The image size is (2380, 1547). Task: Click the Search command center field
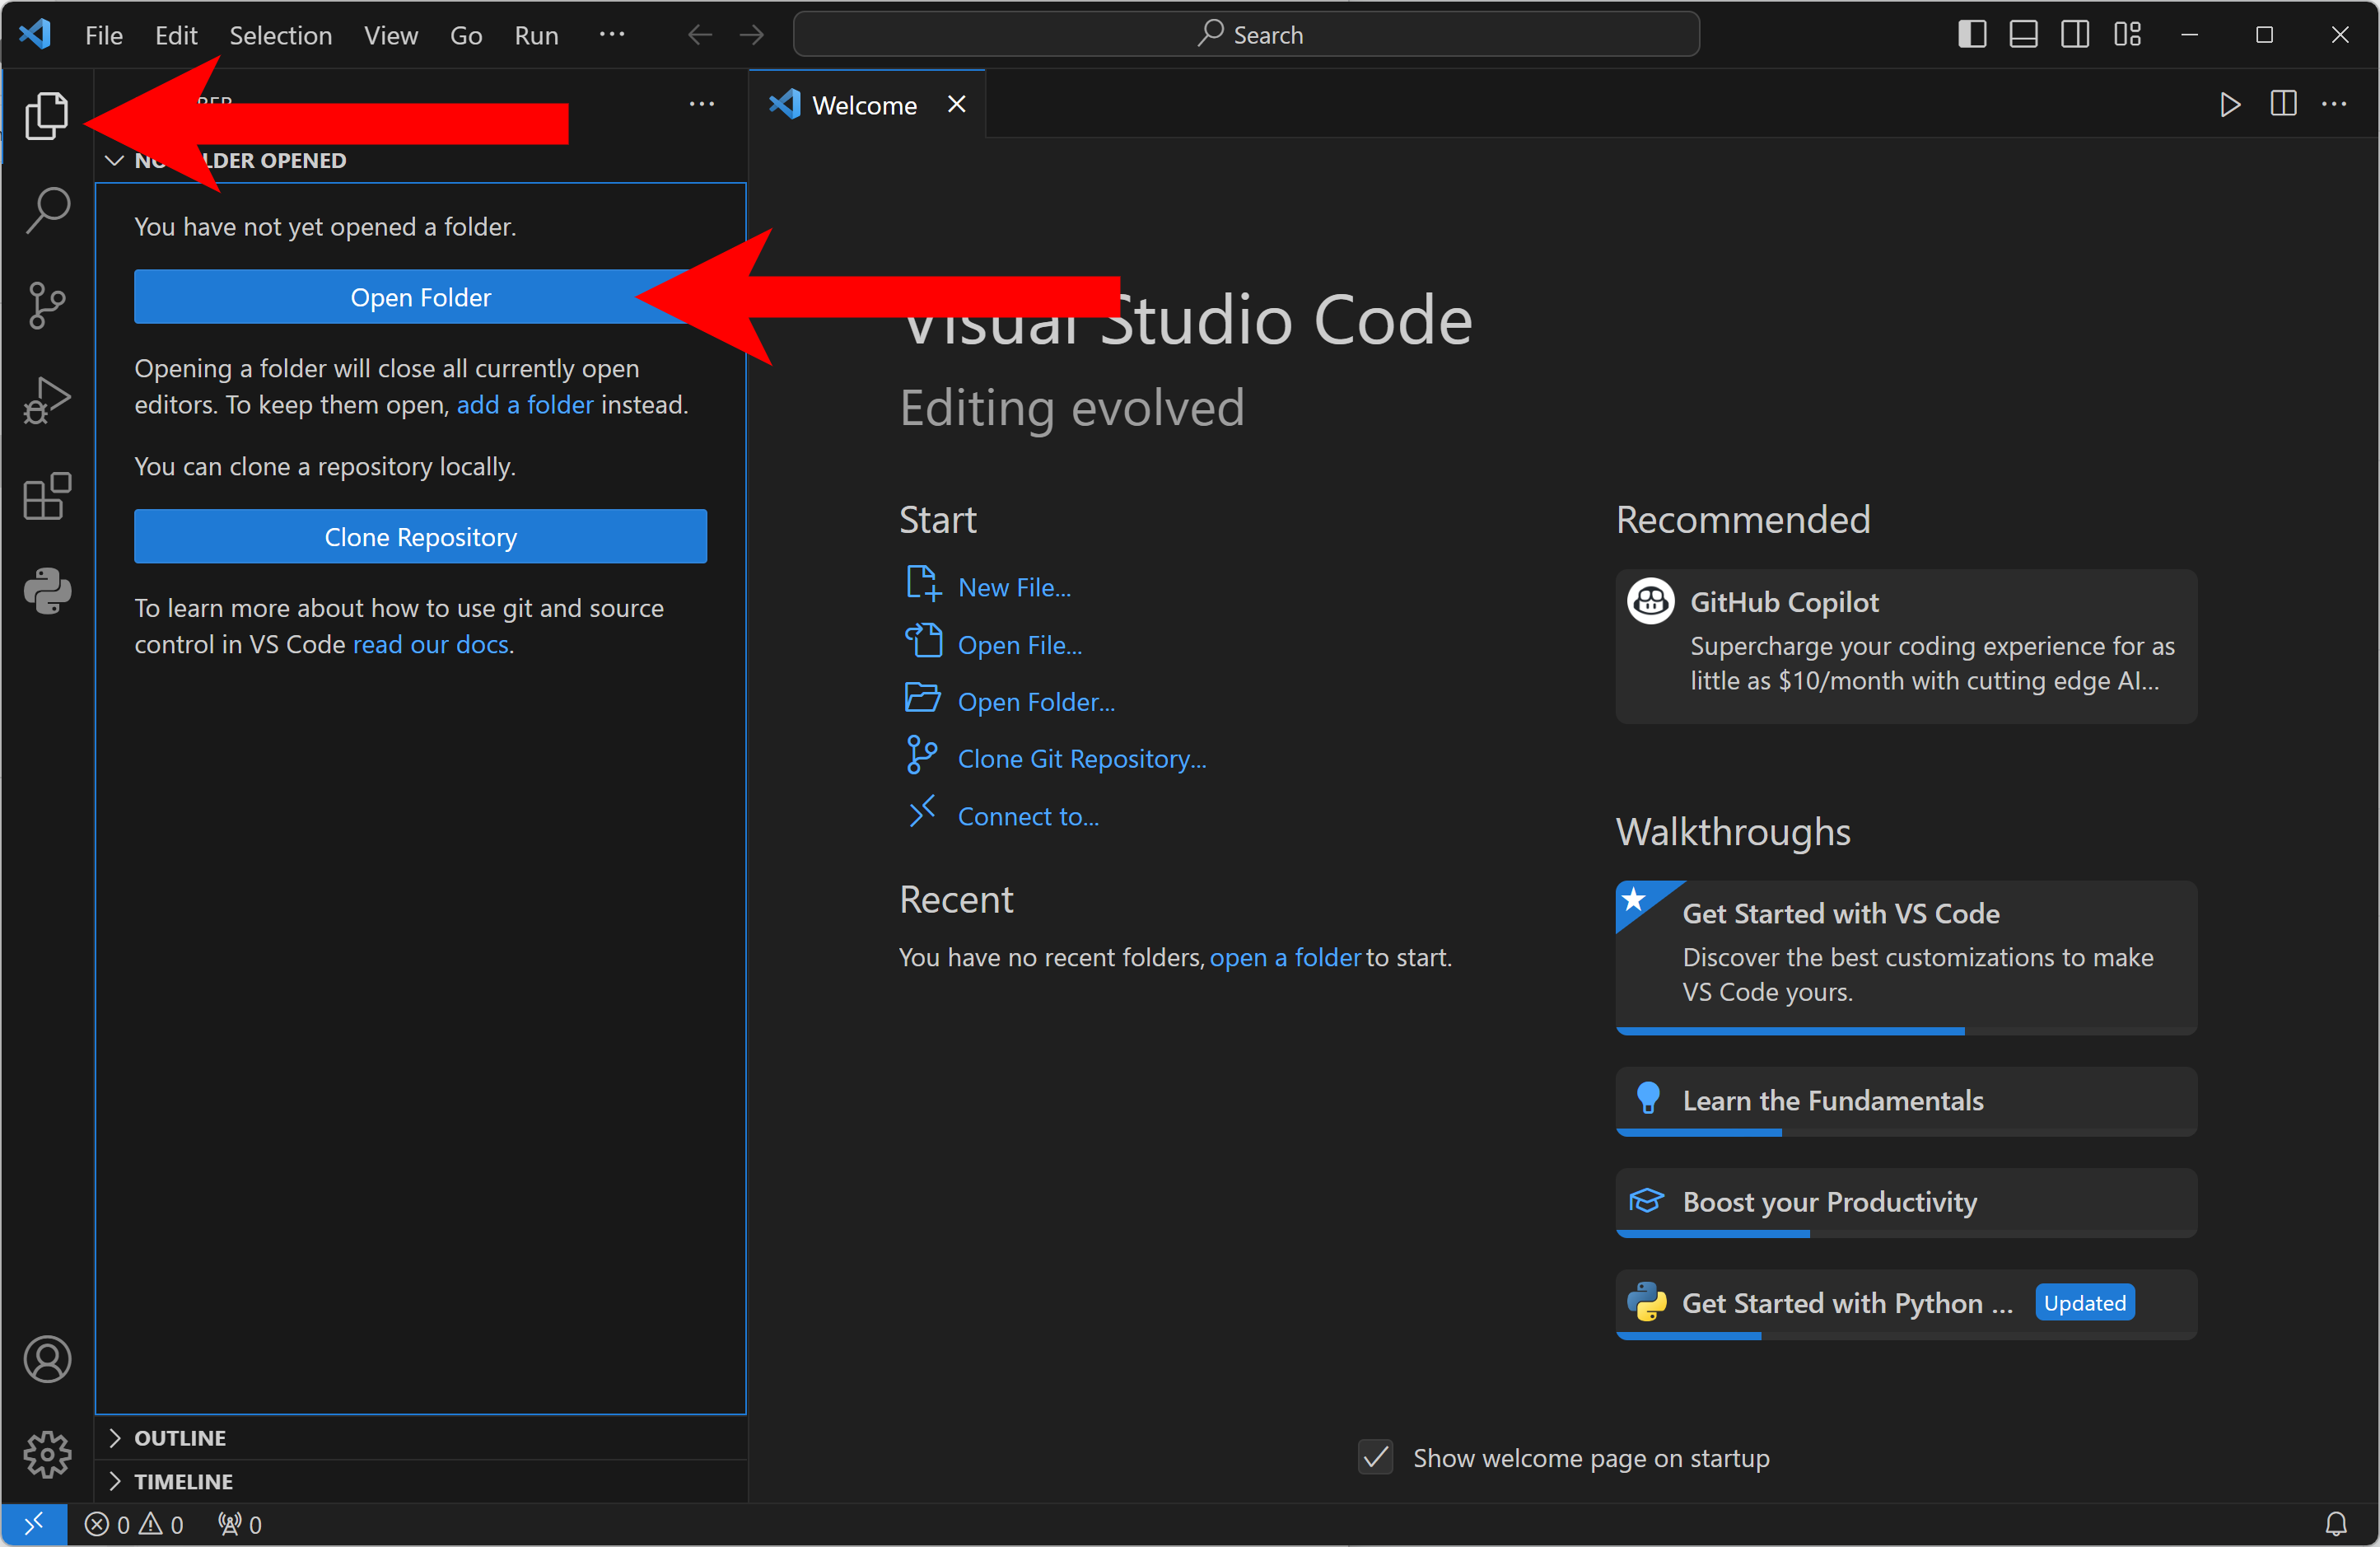[1246, 35]
